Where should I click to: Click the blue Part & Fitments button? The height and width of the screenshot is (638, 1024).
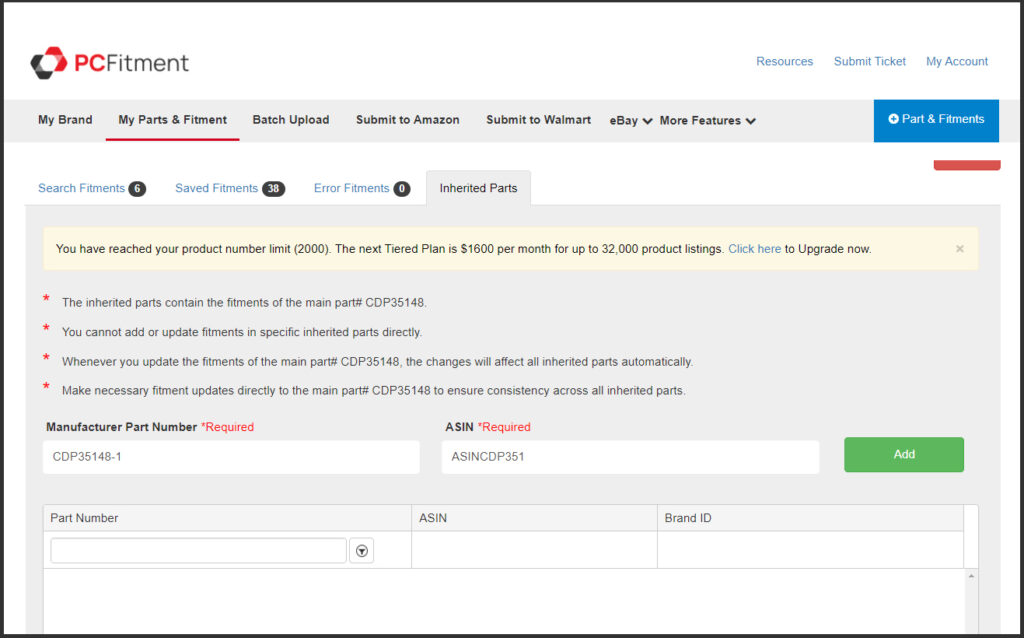pyautogui.click(x=936, y=119)
